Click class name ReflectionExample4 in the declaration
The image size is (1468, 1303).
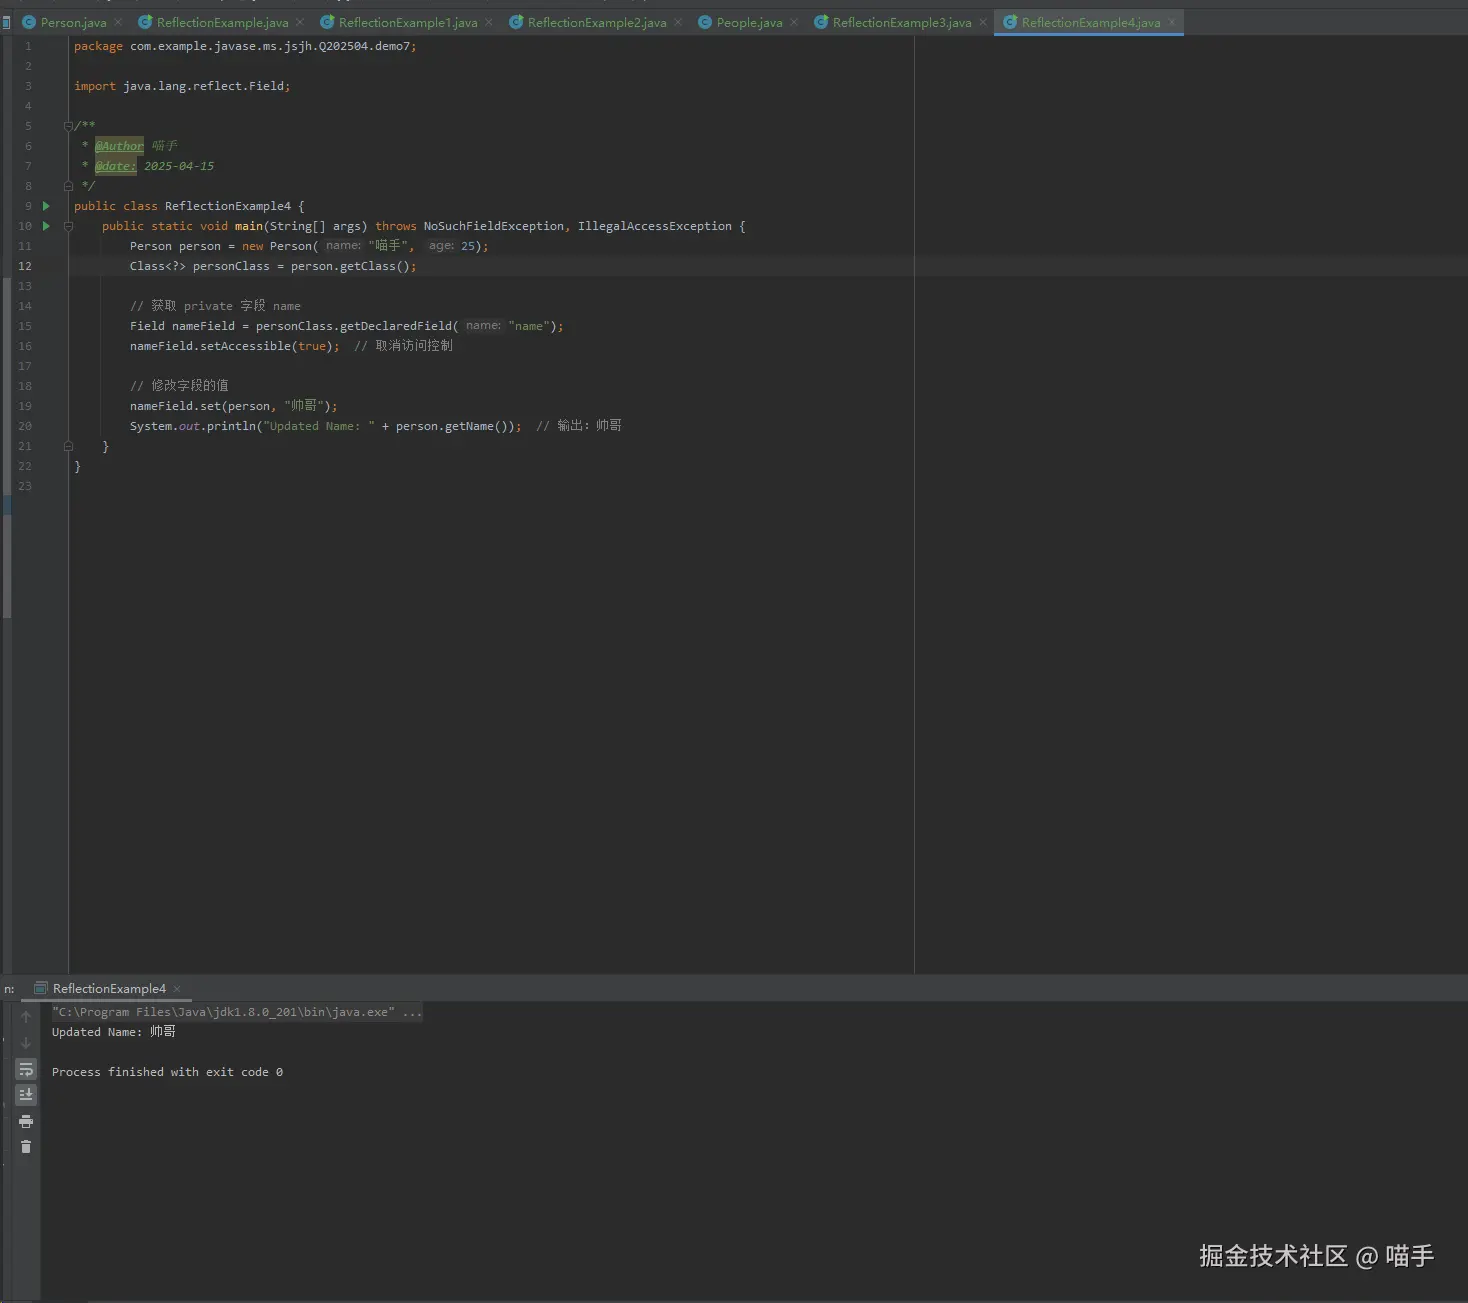click(x=228, y=206)
